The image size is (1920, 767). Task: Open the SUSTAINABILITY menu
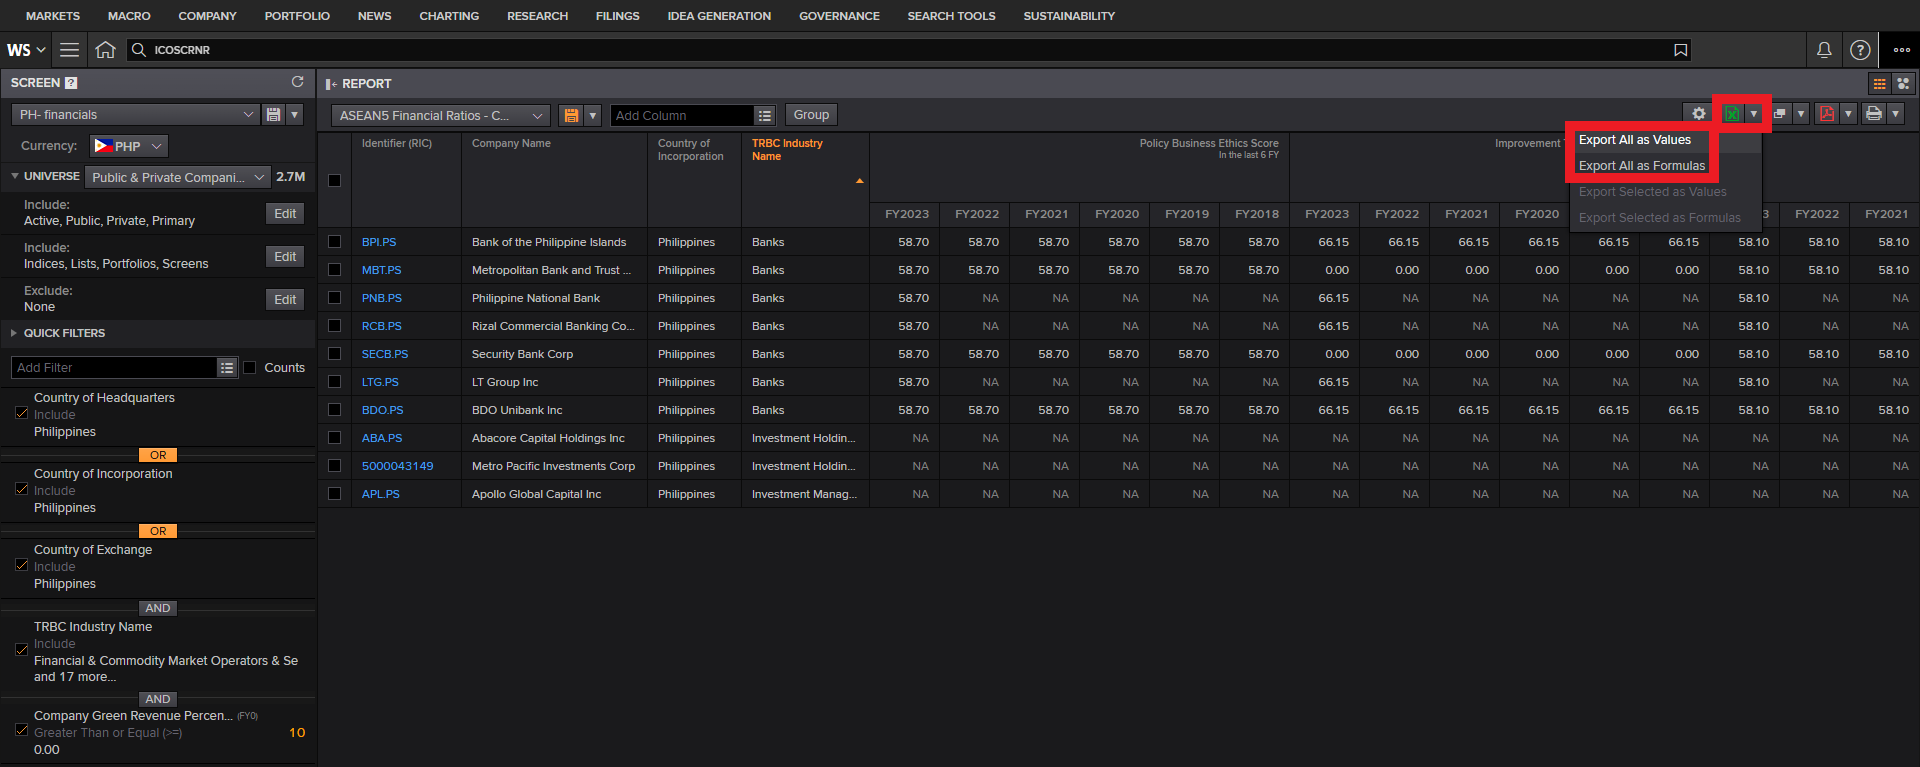(1069, 16)
